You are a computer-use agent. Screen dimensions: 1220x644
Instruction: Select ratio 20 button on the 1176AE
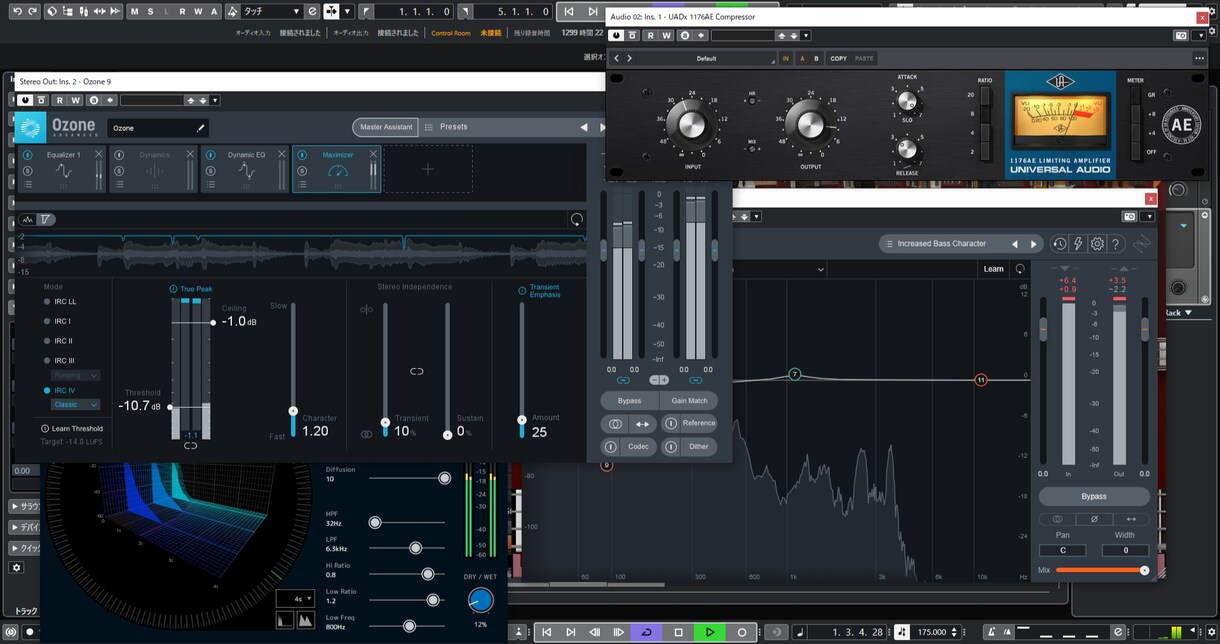tap(986, 95)
